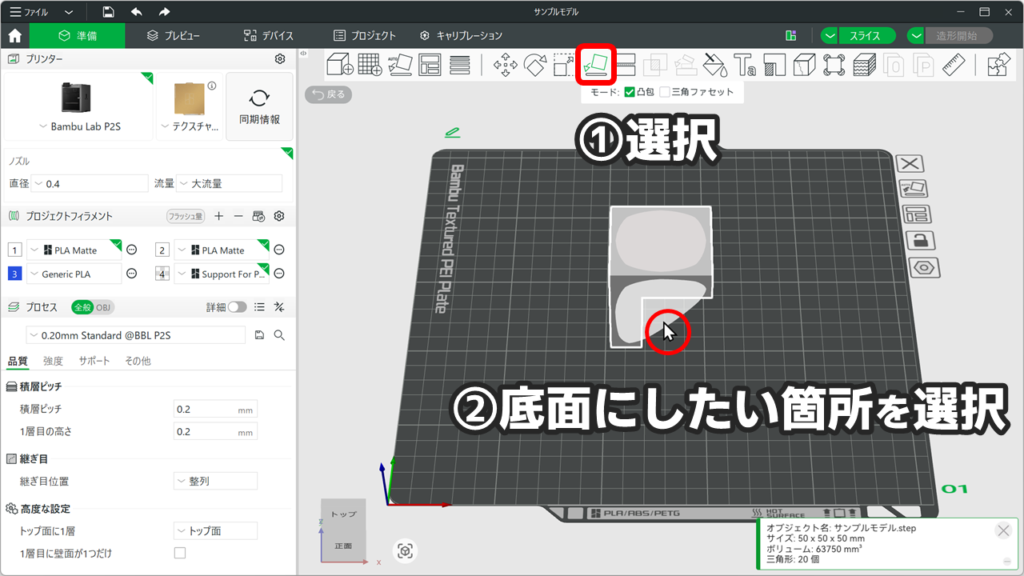Select the Rotate tool in toolbar
The width and height of the screenshot is (1024, 576).
[535, 65]
